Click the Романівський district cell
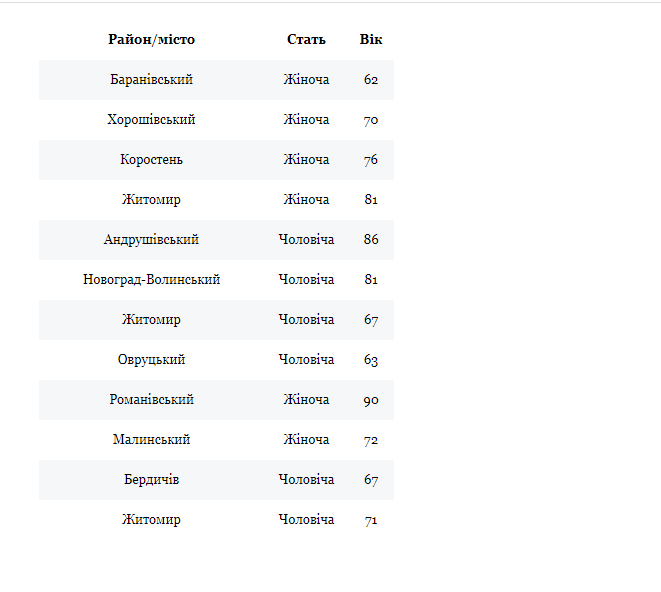Viewport: 661px width, 592px height. tap(152, 400)
